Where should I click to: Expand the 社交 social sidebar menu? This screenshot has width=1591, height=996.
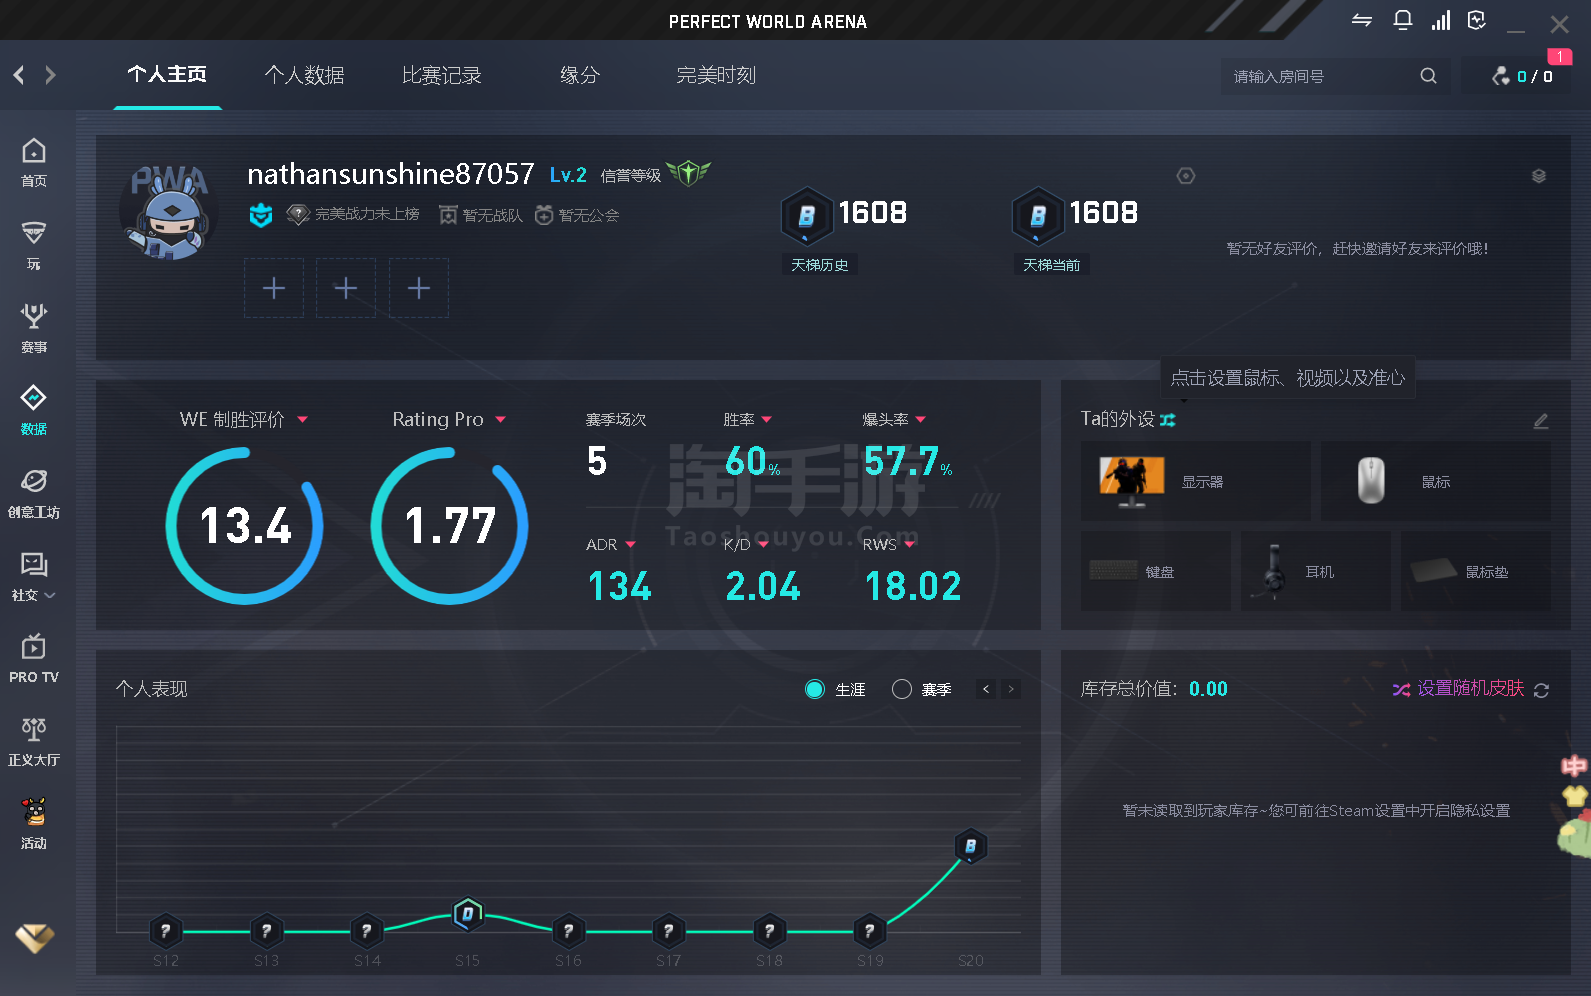point(34,576)
